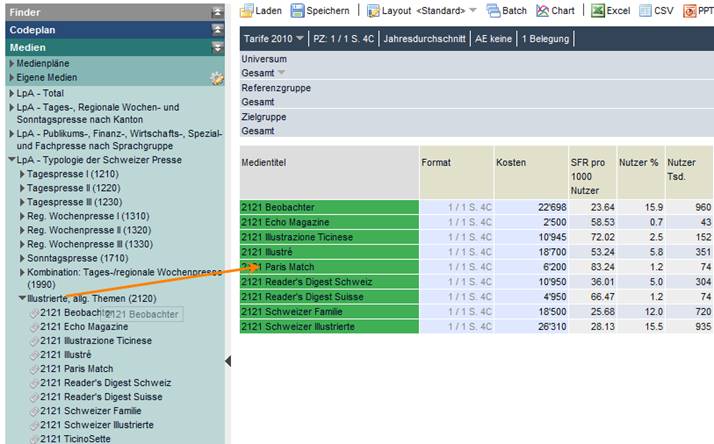
Task: Open the Finder panel tab
Action: point(115,13)
